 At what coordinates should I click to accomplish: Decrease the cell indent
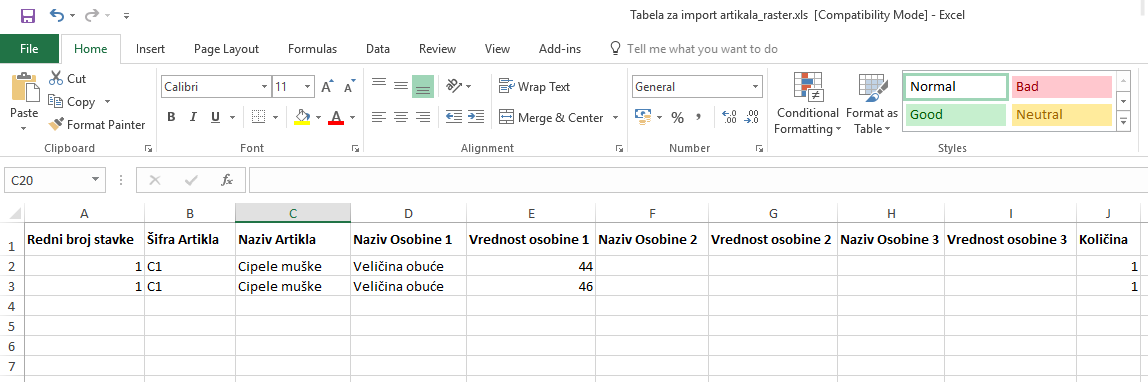[454, 117]
